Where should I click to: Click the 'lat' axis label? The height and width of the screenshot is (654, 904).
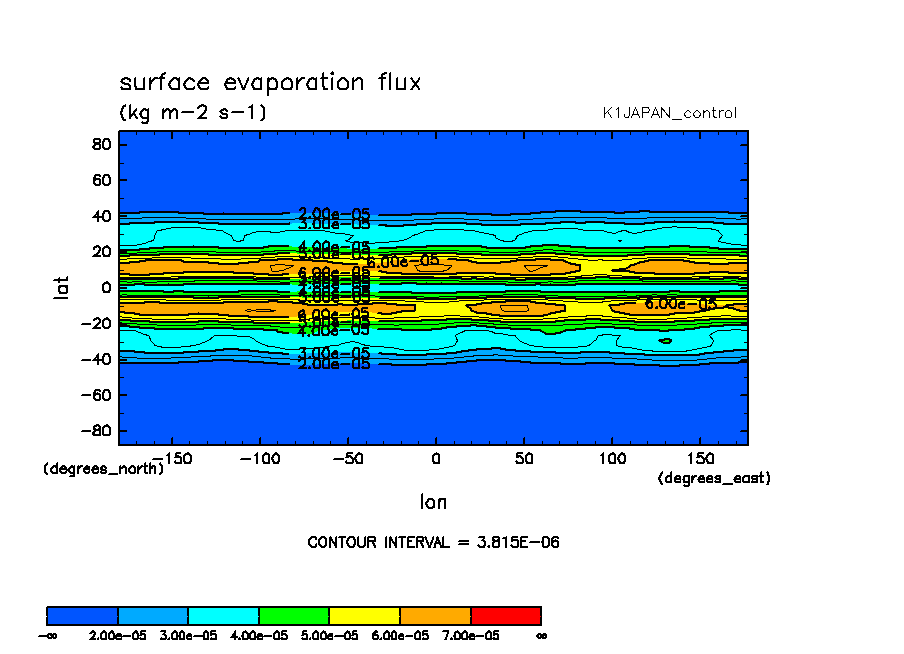point(61,287)
